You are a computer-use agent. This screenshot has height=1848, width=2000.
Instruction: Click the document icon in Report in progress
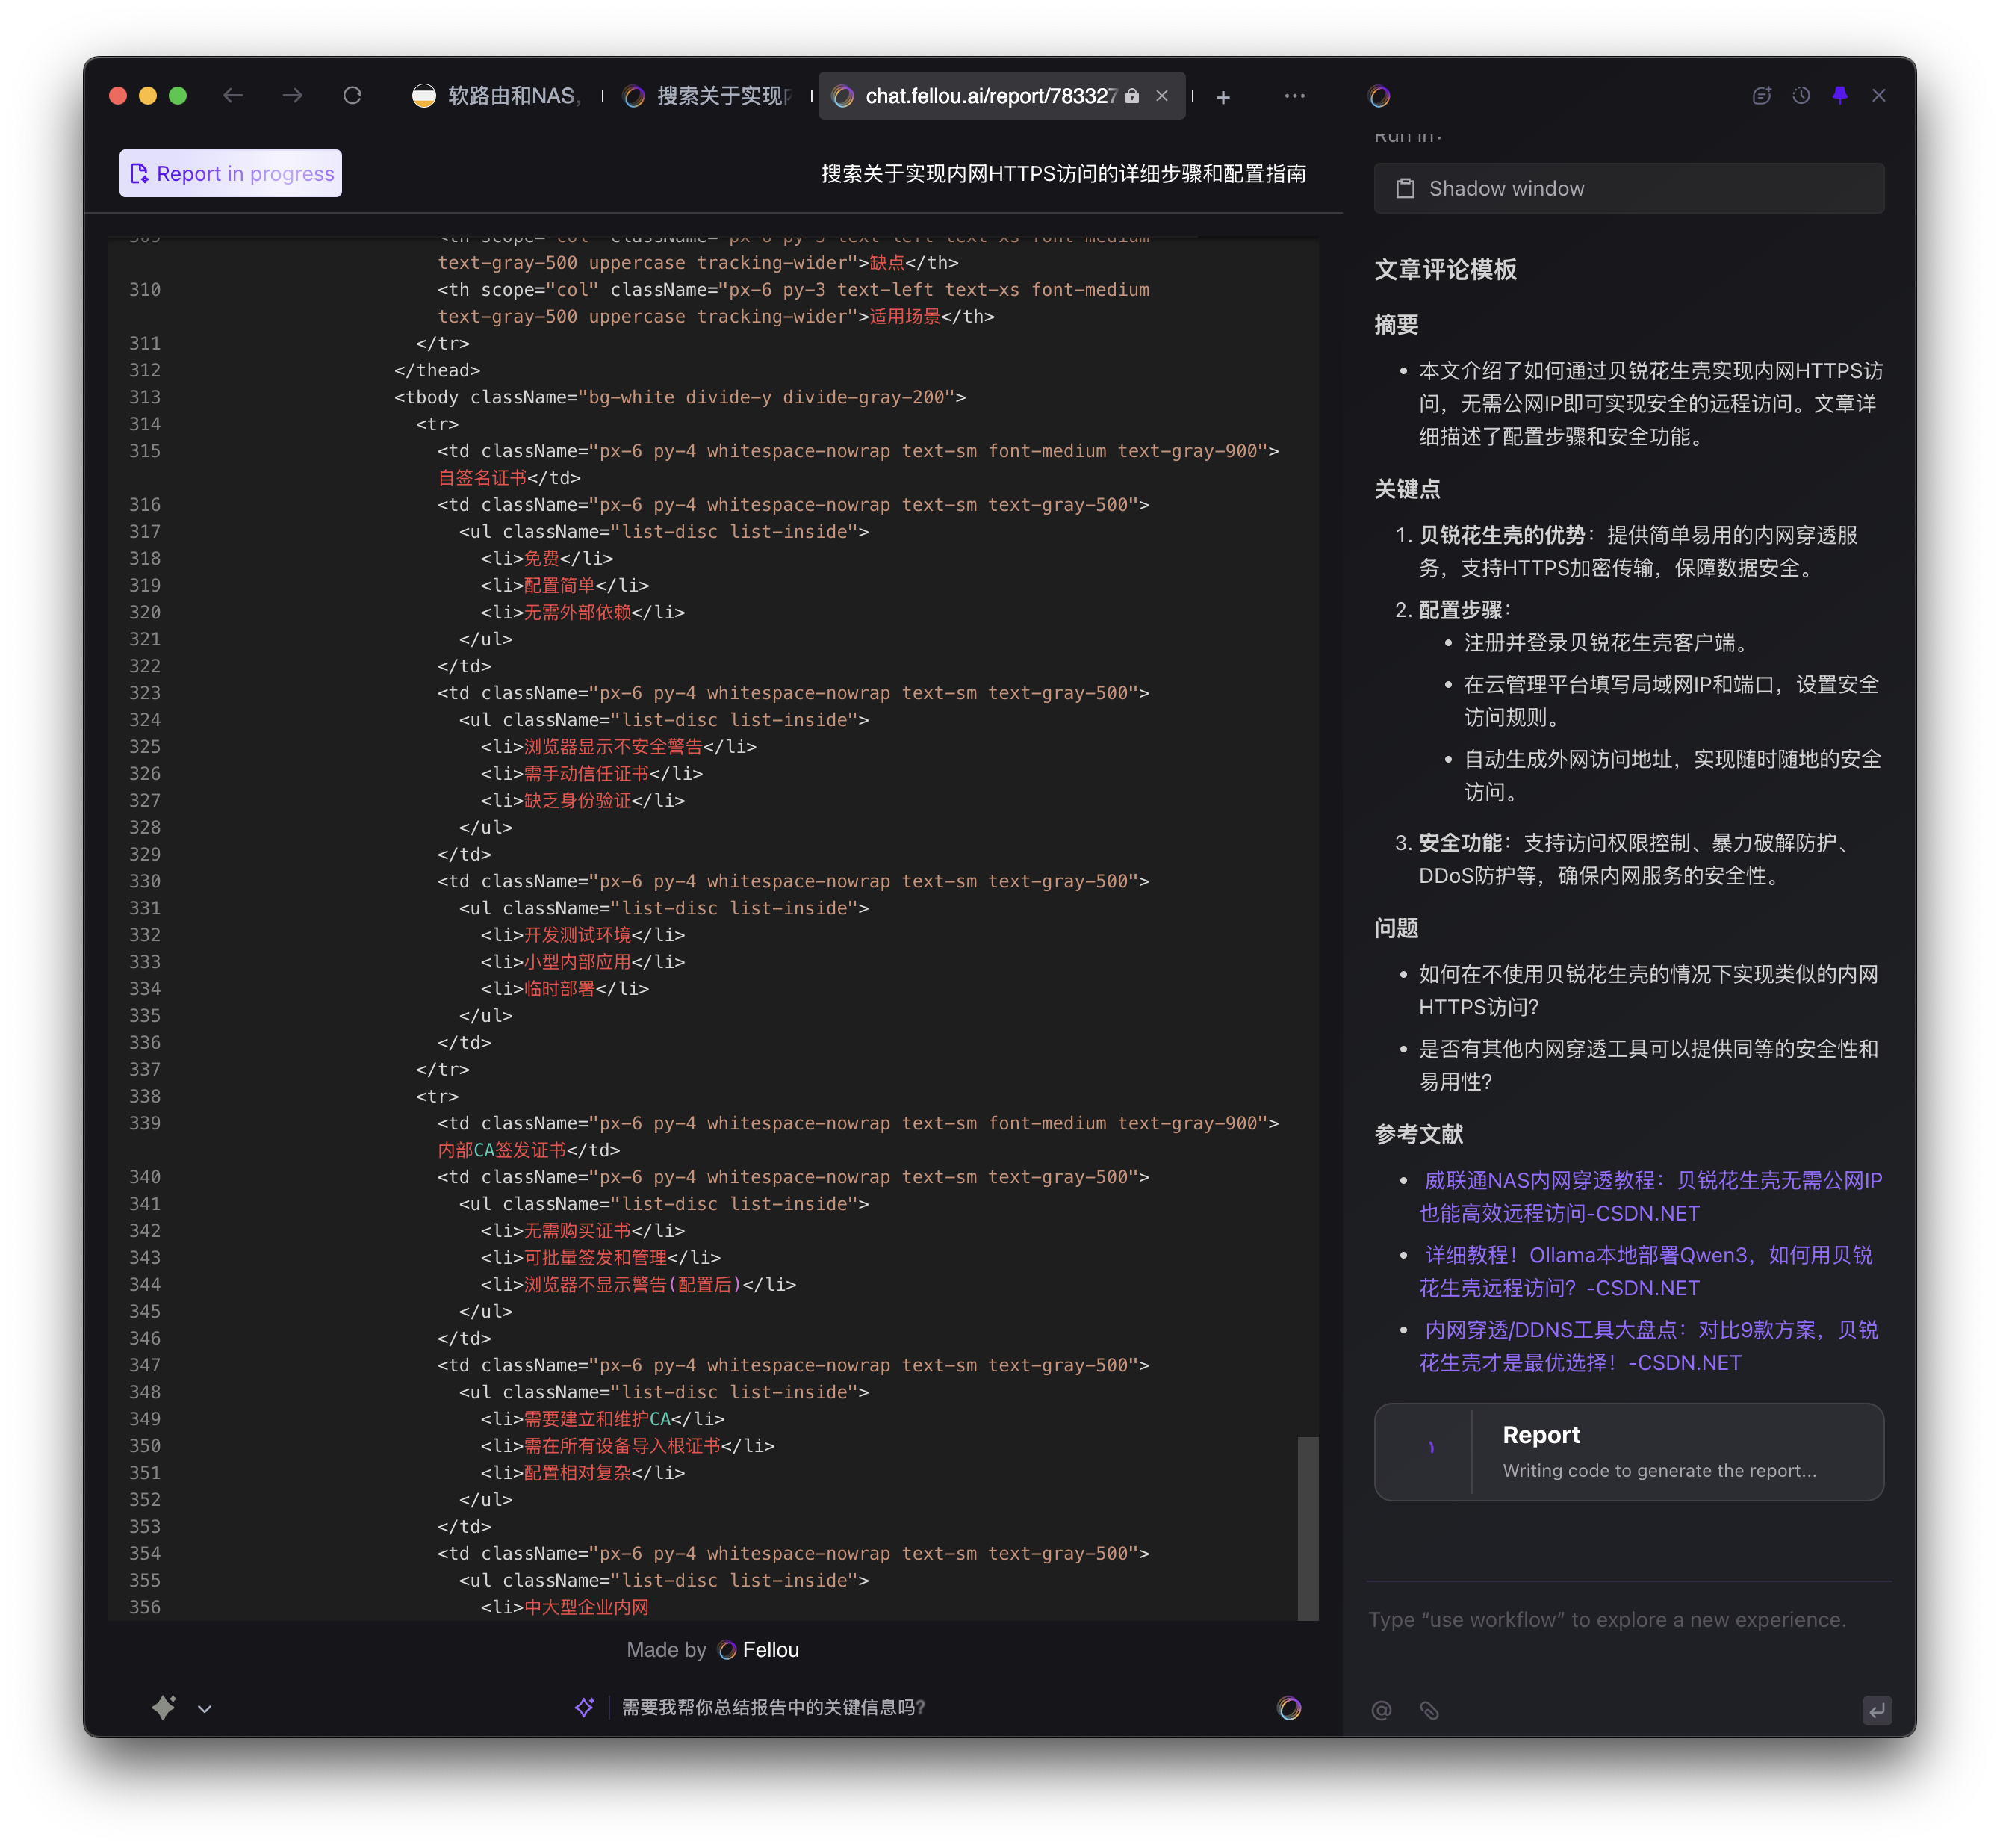pos(139,173)
